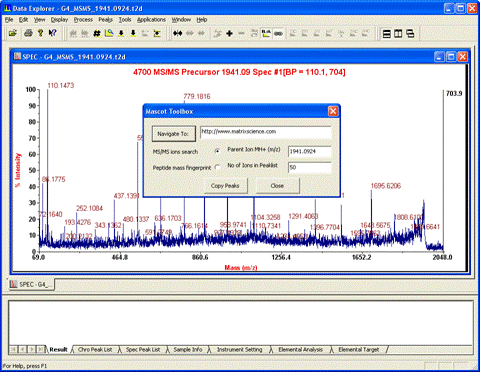480x372 pixels.
Task: Click the Open file folder icon
Action: click(x=13, y=33)
